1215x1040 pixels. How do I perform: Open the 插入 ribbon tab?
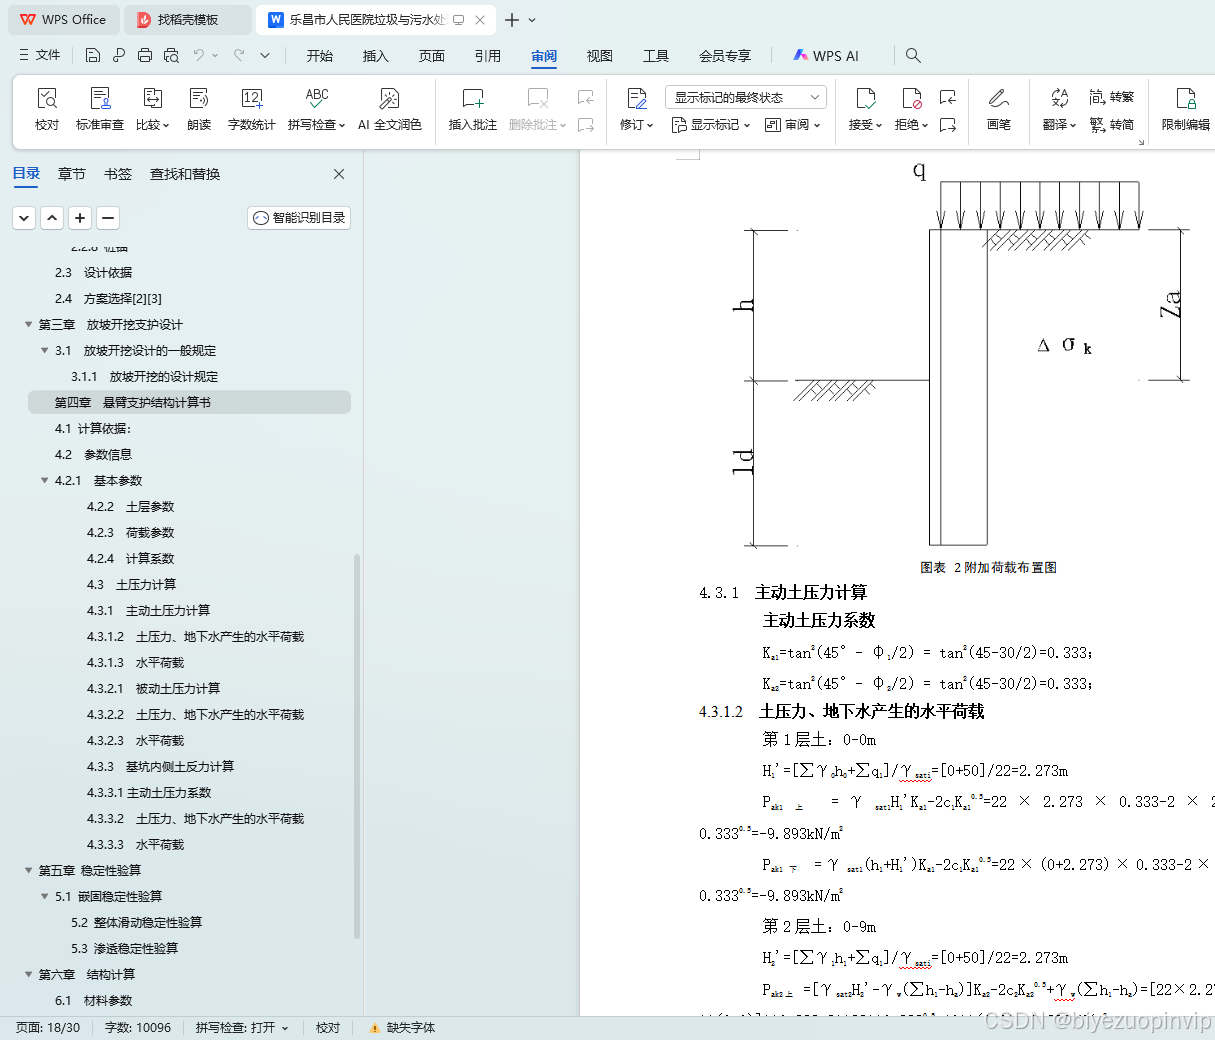click(x=376, y=56)
